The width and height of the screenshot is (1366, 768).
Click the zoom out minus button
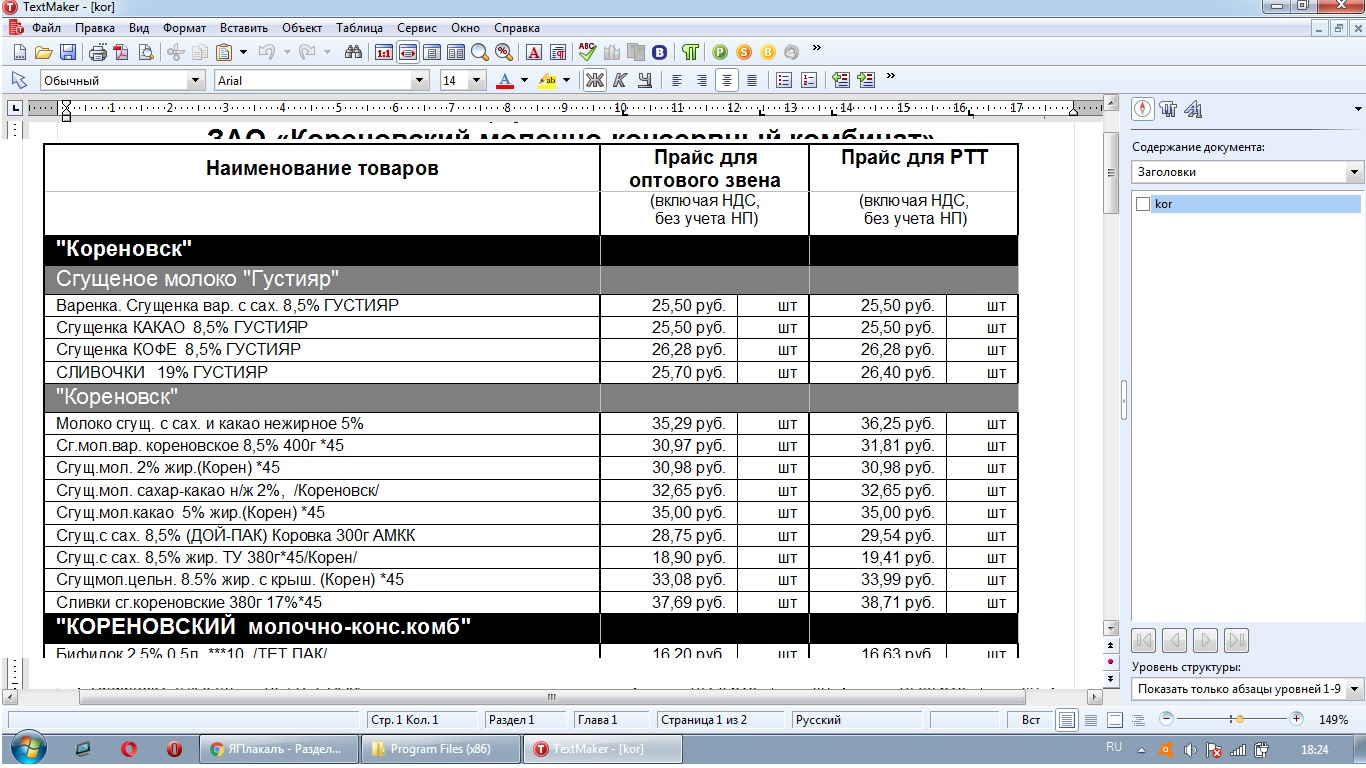[x=1166, y=719]
